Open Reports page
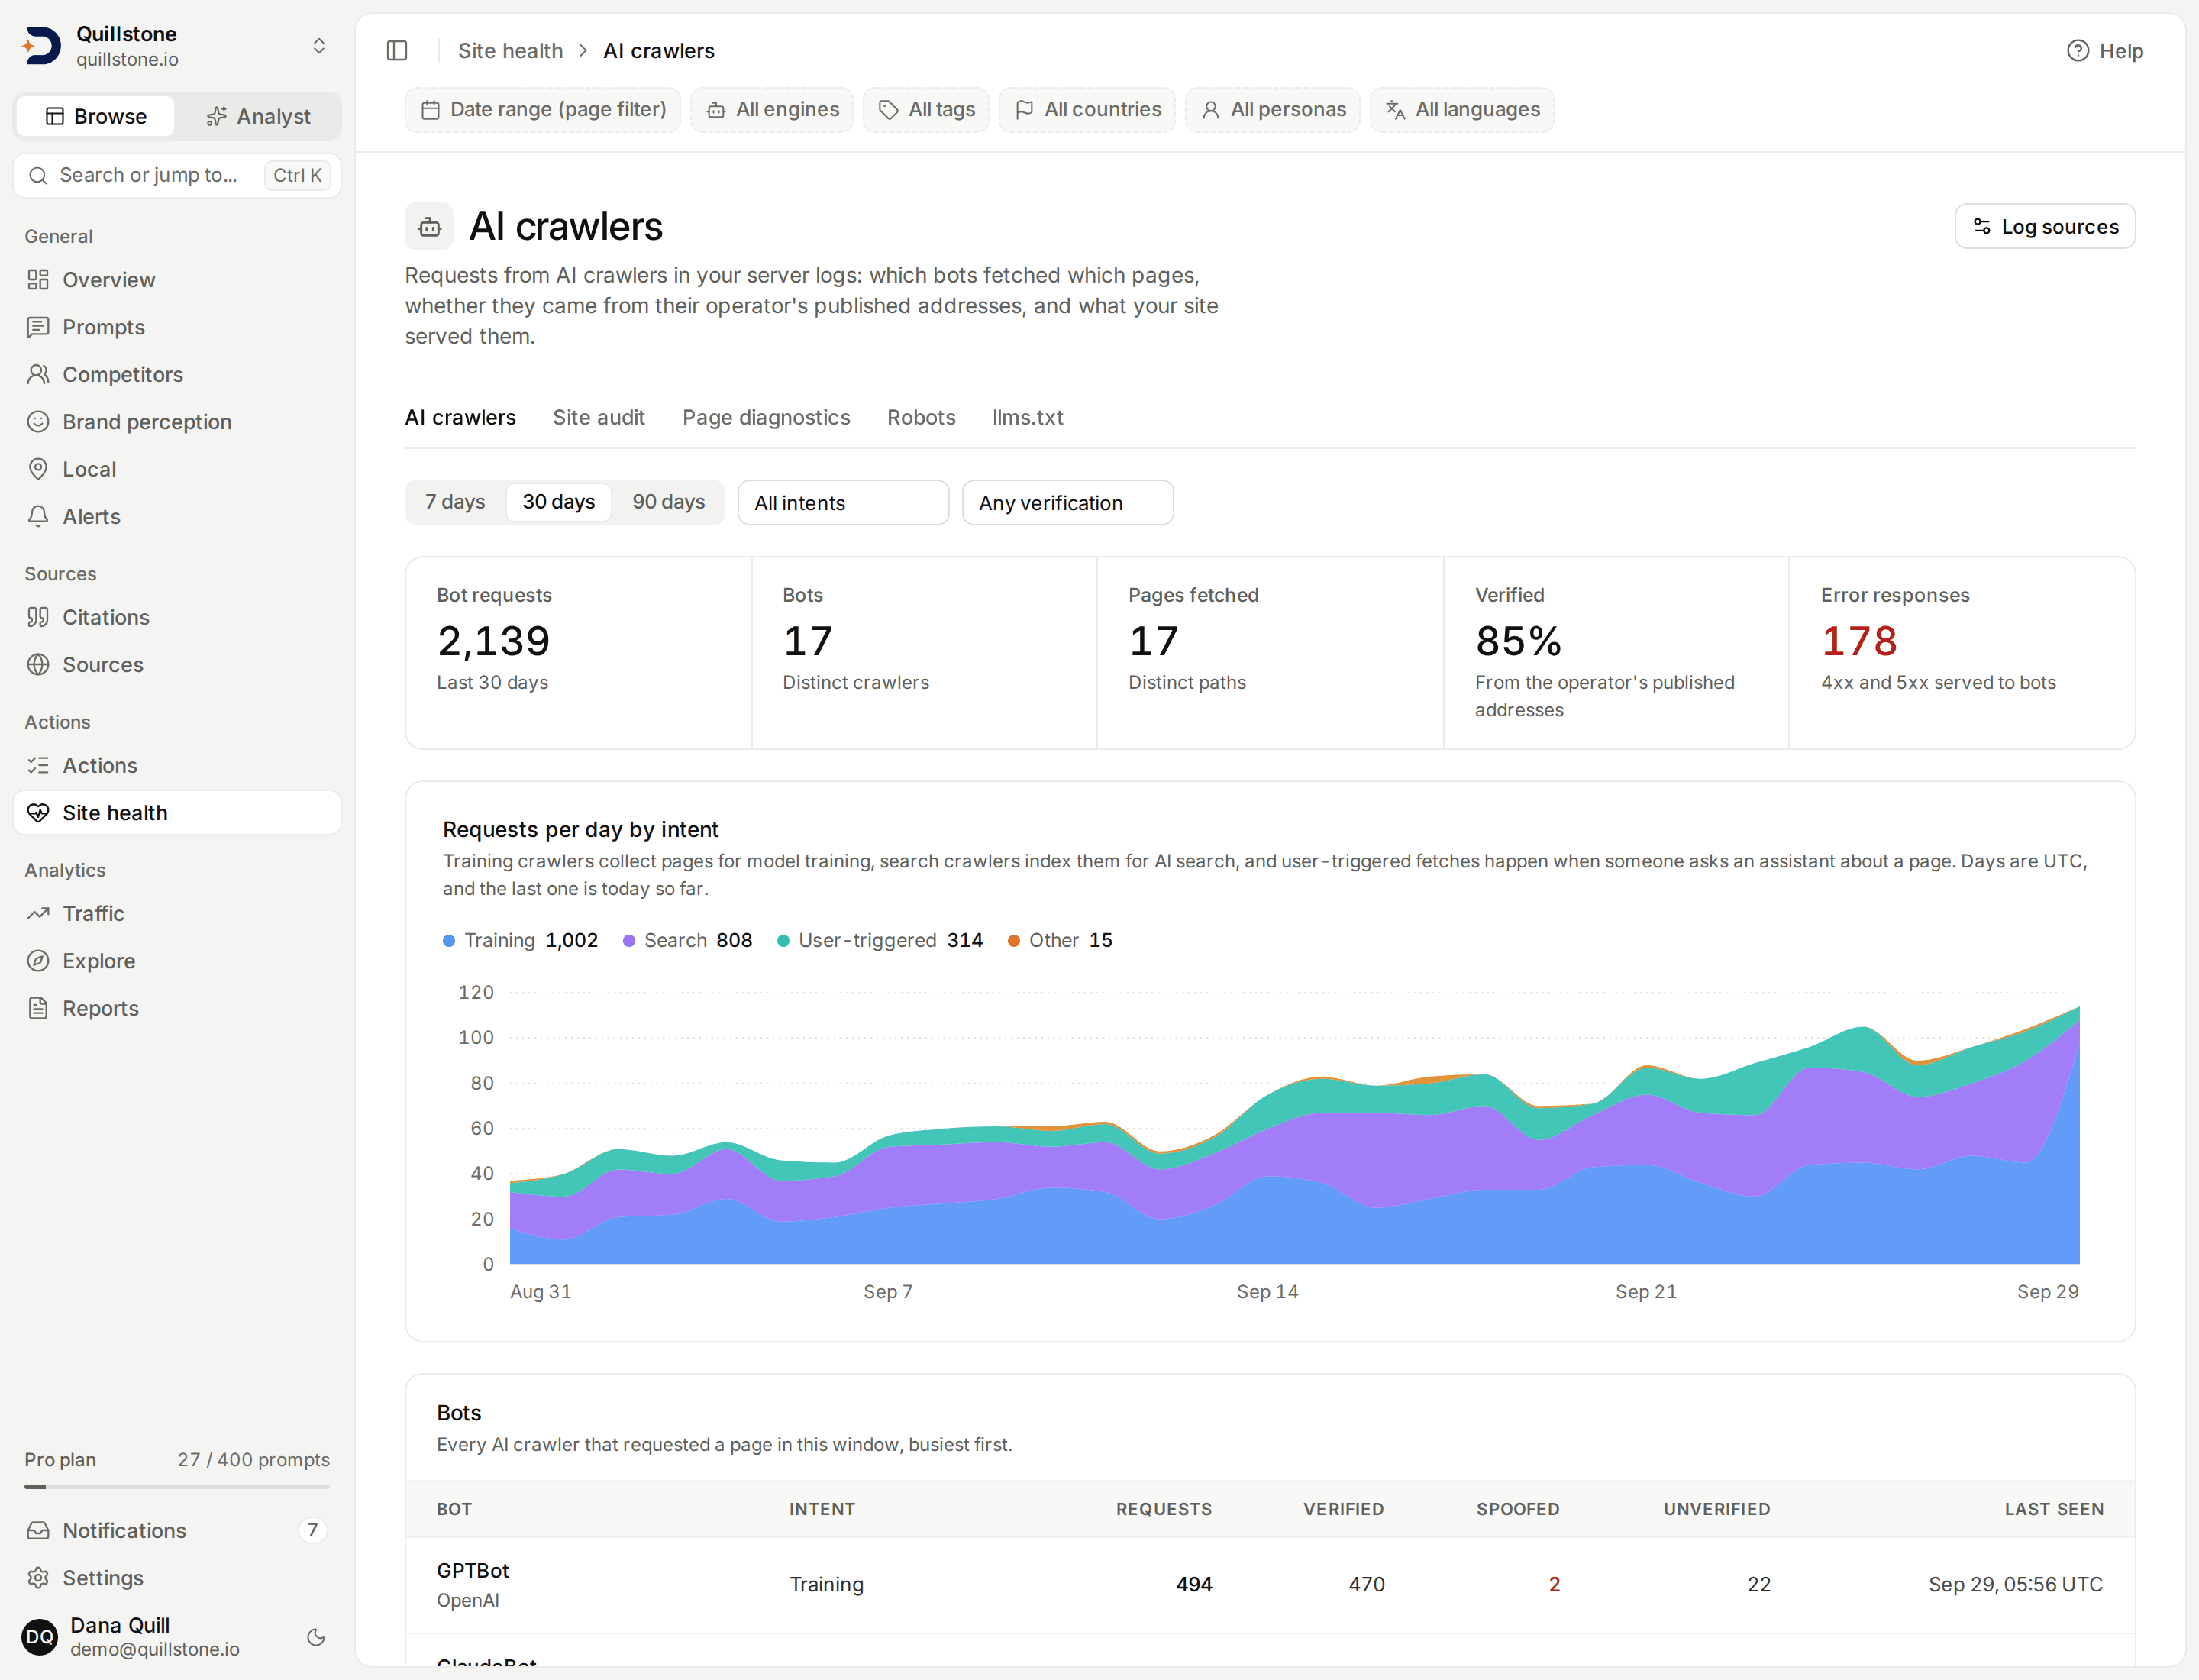 coord(177,1008)
